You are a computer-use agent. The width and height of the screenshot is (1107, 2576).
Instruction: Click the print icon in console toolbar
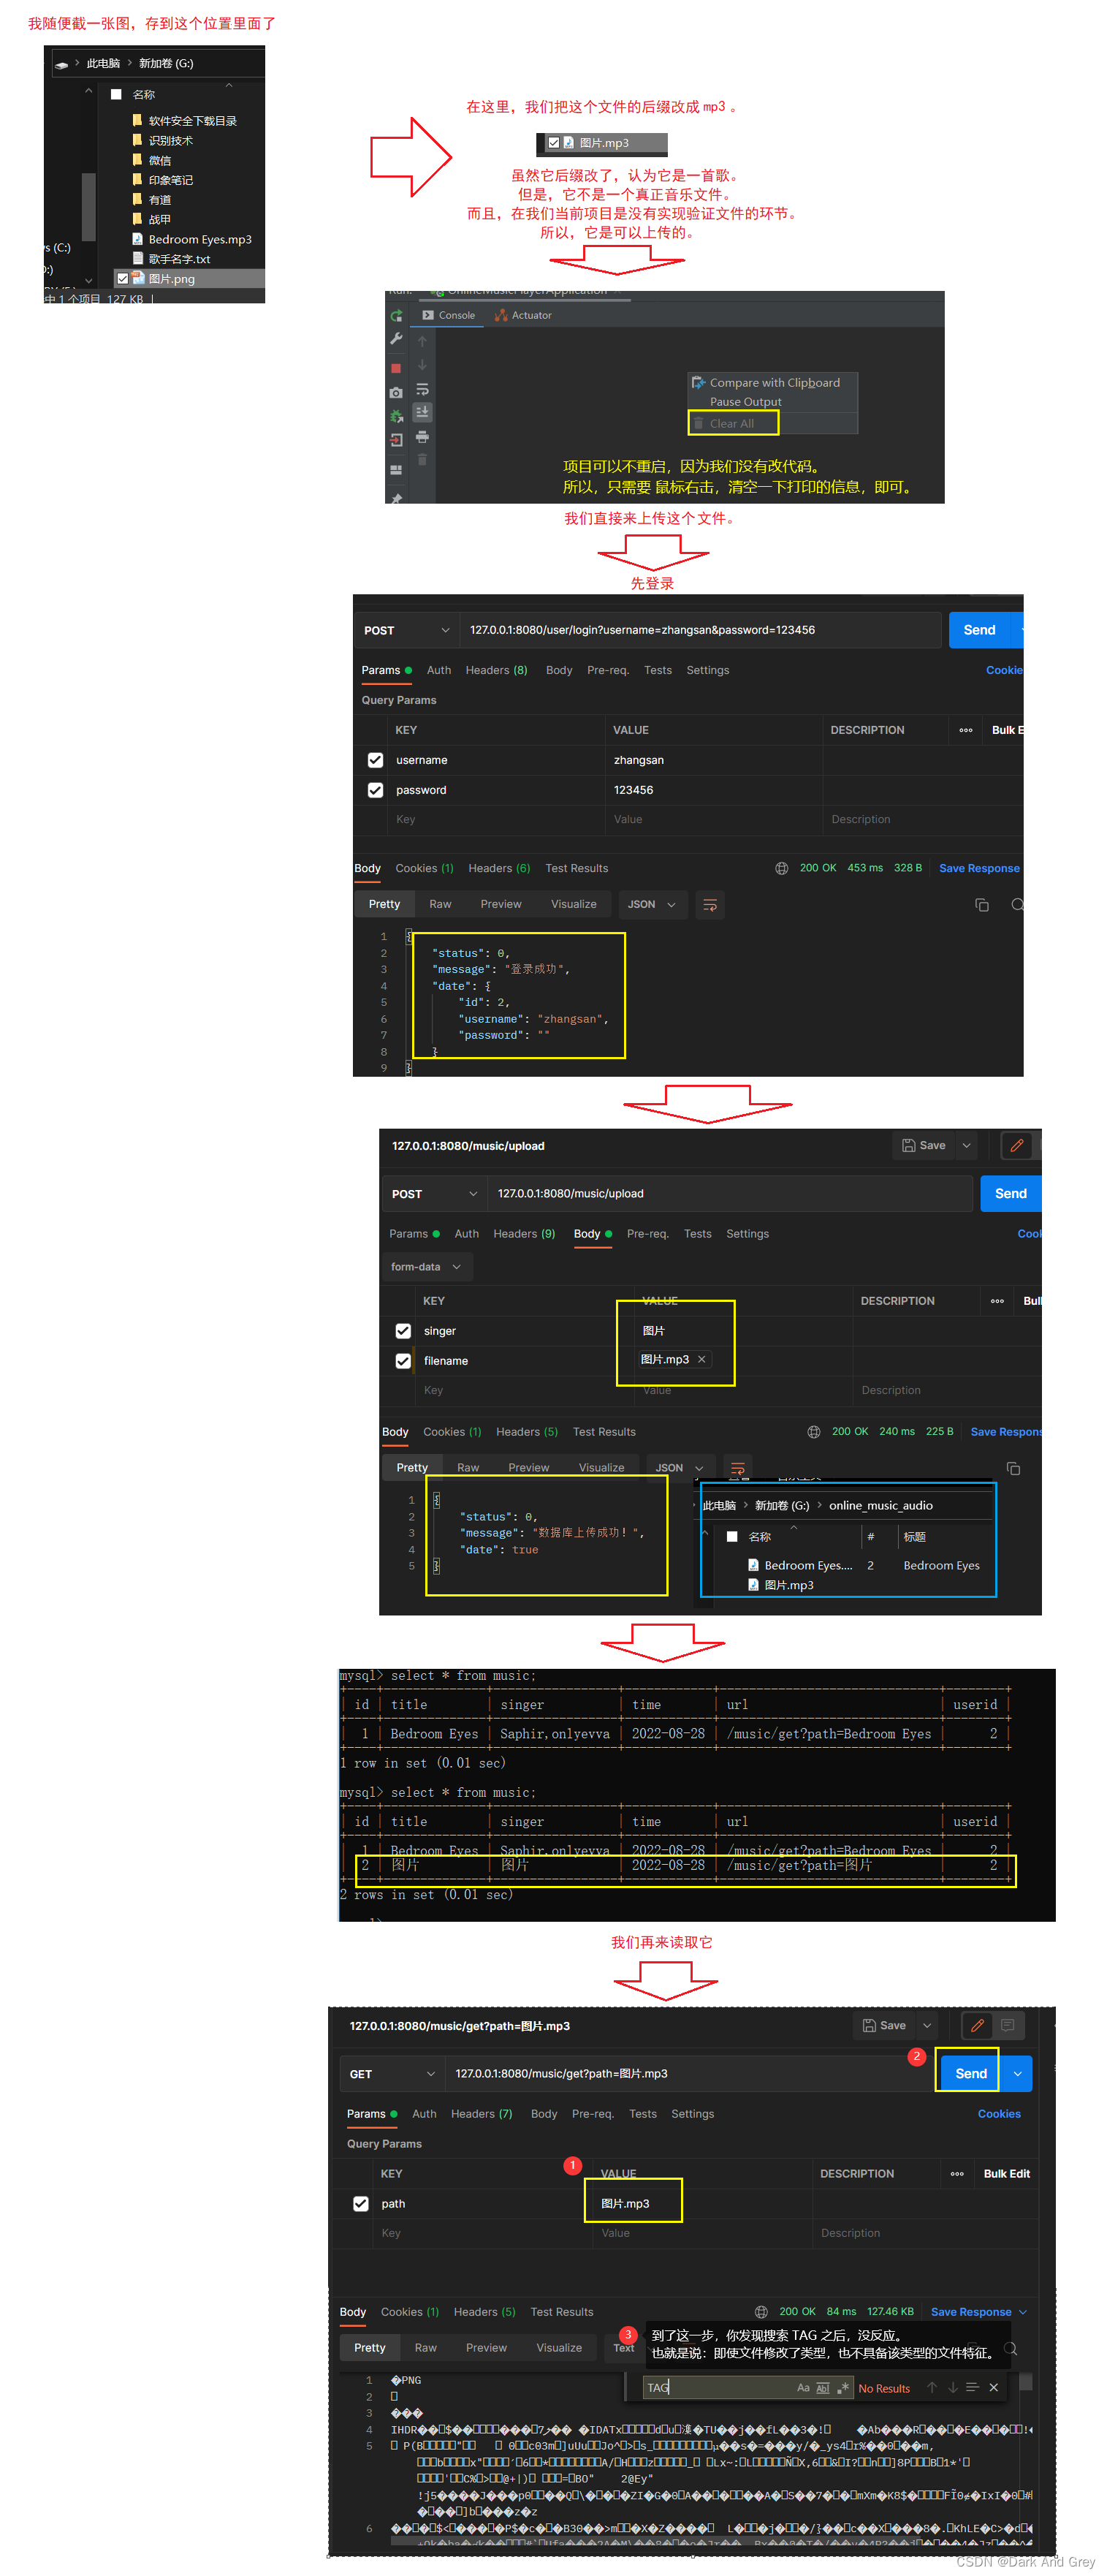(x=422, y=437)
